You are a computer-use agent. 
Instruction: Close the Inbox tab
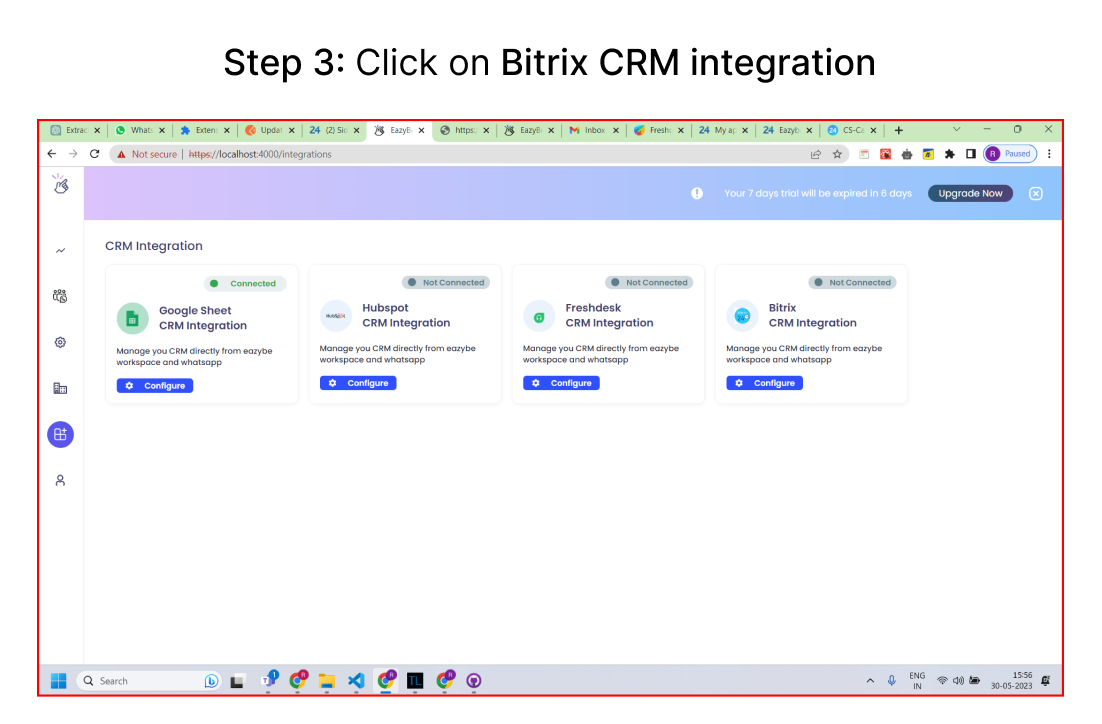(x=616, y=130)
